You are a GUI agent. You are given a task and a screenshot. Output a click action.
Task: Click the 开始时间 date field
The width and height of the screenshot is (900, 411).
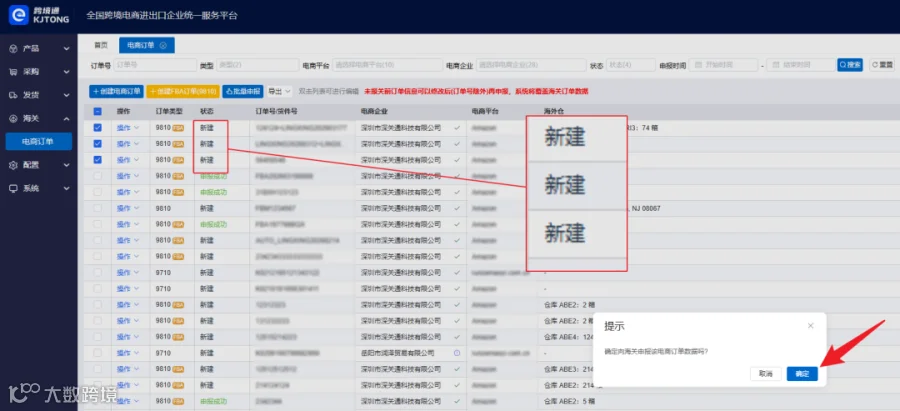click(724, 65)
